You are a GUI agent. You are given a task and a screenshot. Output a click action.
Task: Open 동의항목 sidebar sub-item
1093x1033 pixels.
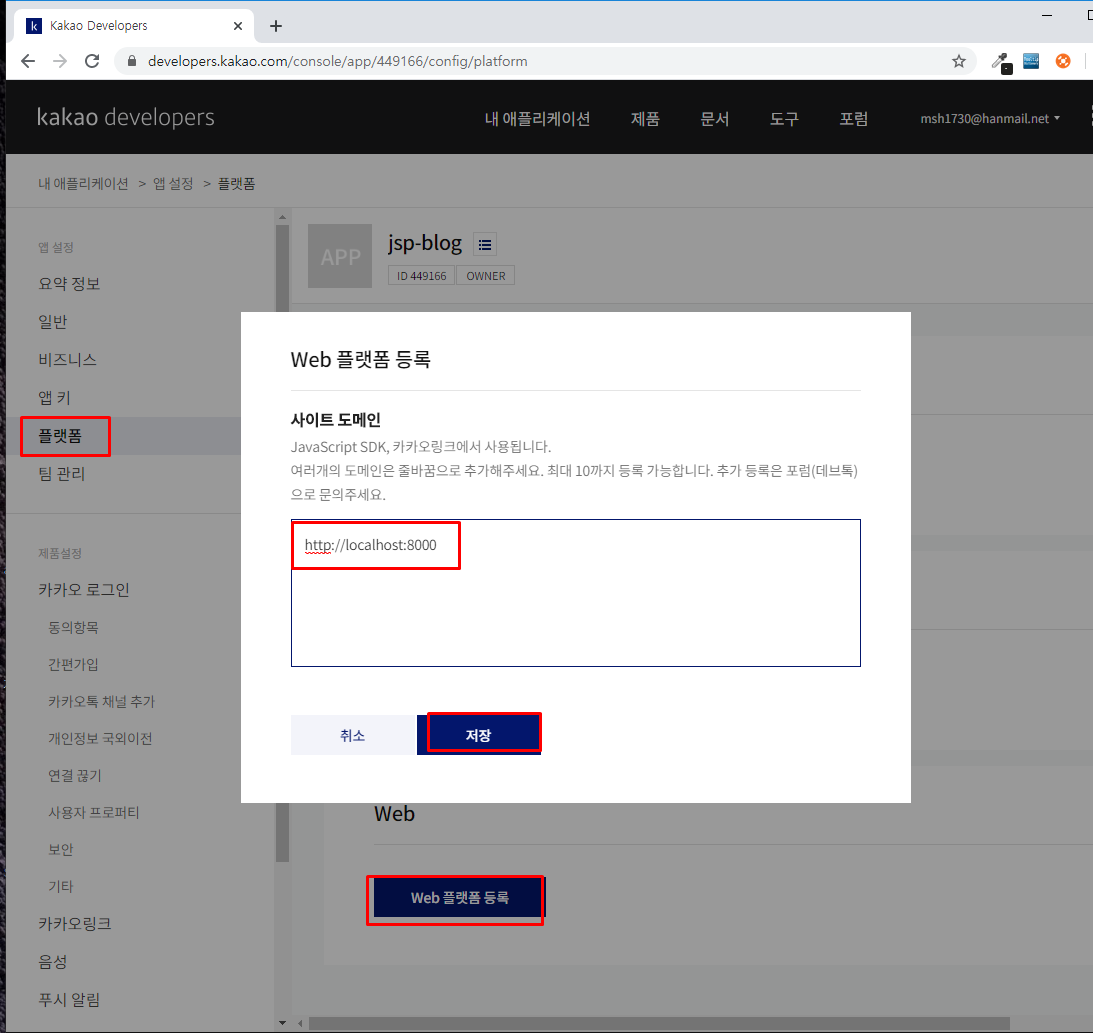click(73, 627)
